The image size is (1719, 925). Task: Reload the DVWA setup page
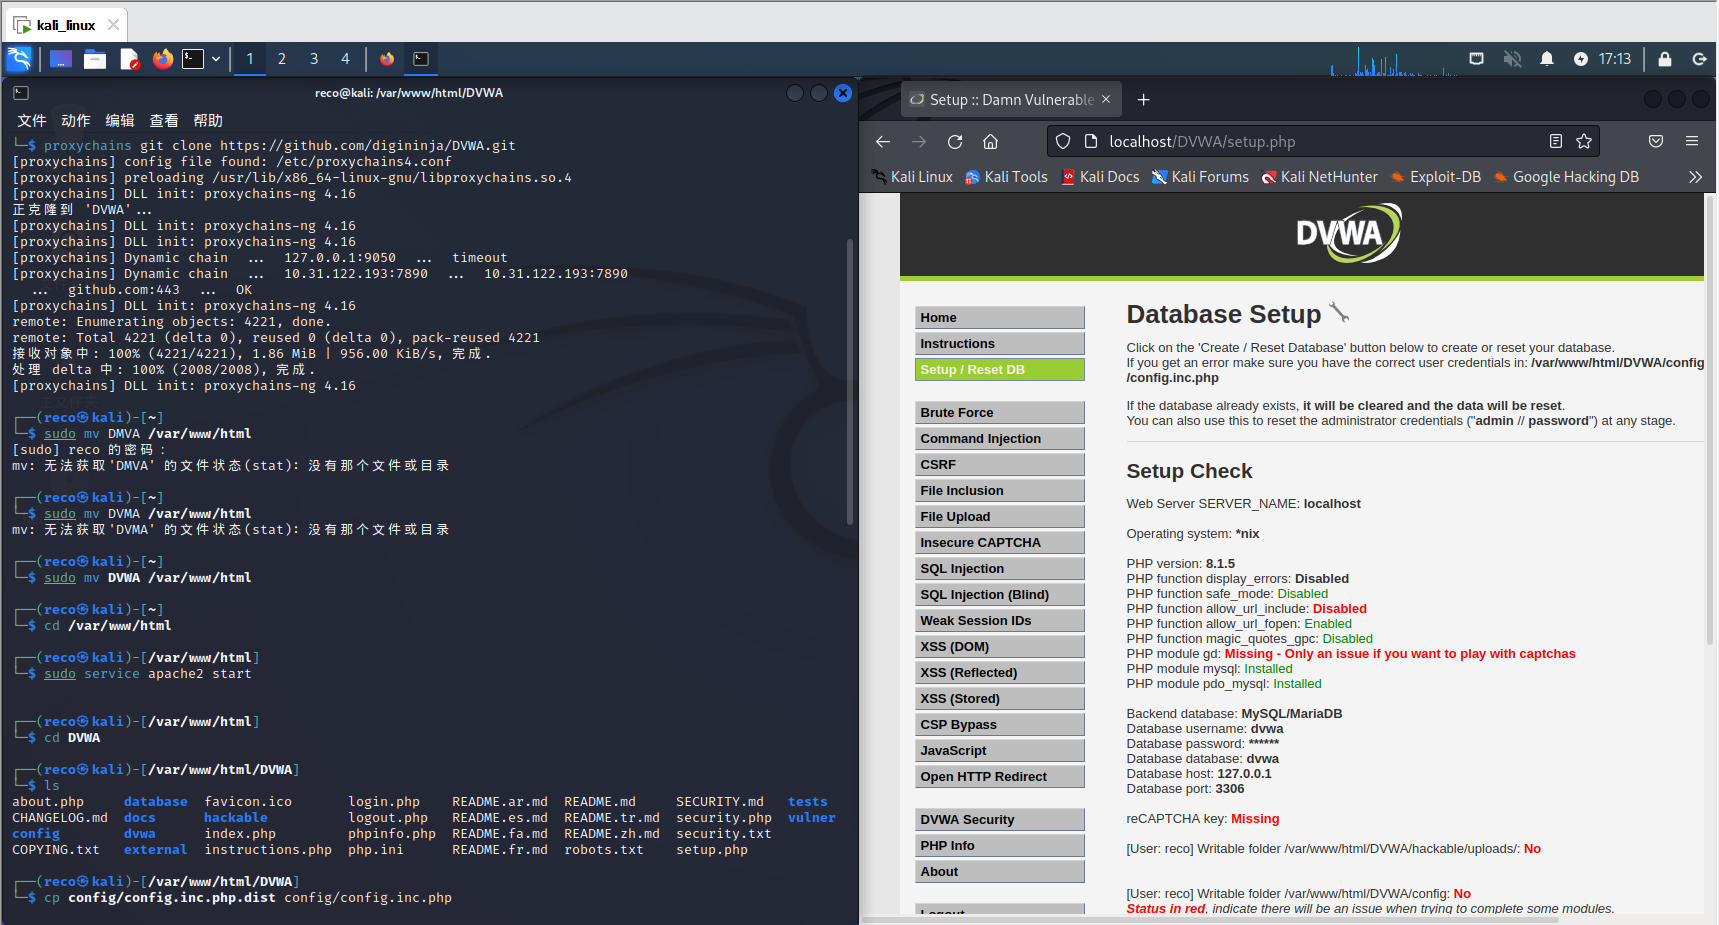point(955,142)
